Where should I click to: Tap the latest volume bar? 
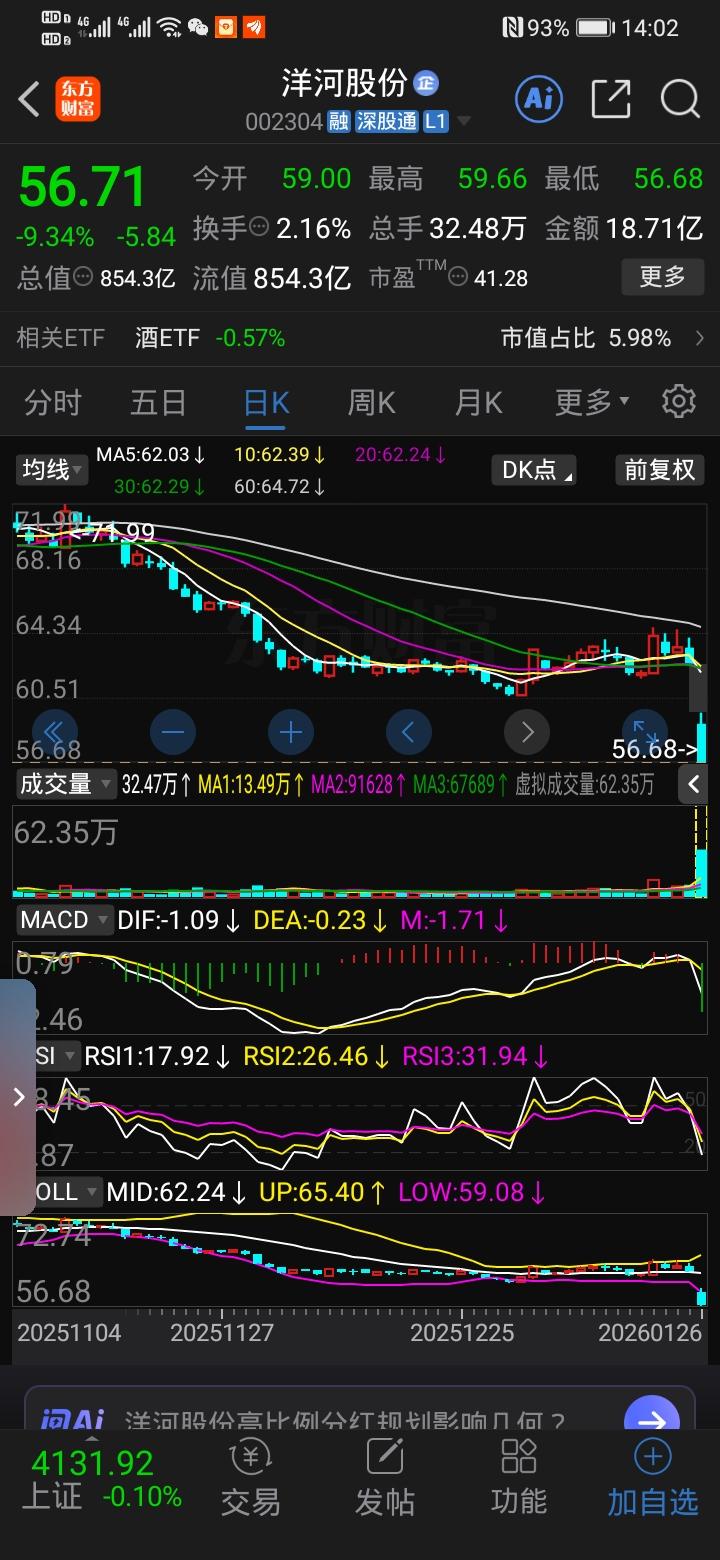point(701,872)
